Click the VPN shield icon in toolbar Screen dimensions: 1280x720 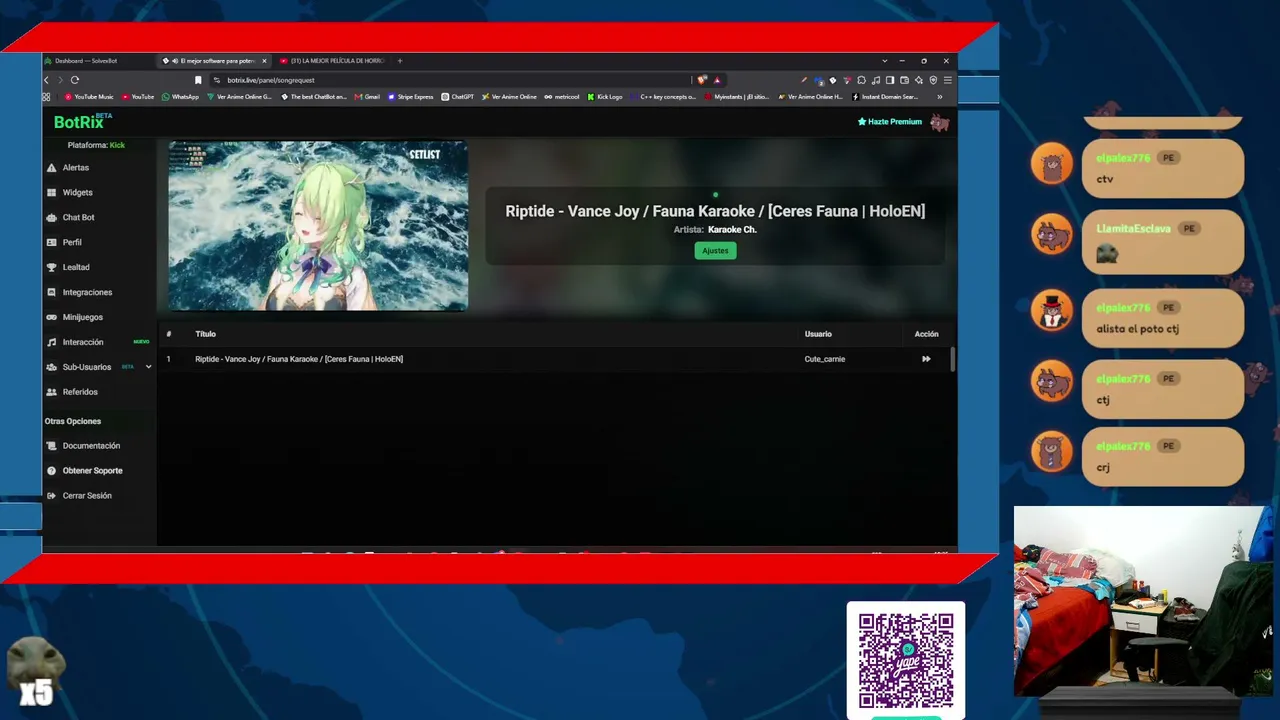pyautogui.click(x=933, y=80)
